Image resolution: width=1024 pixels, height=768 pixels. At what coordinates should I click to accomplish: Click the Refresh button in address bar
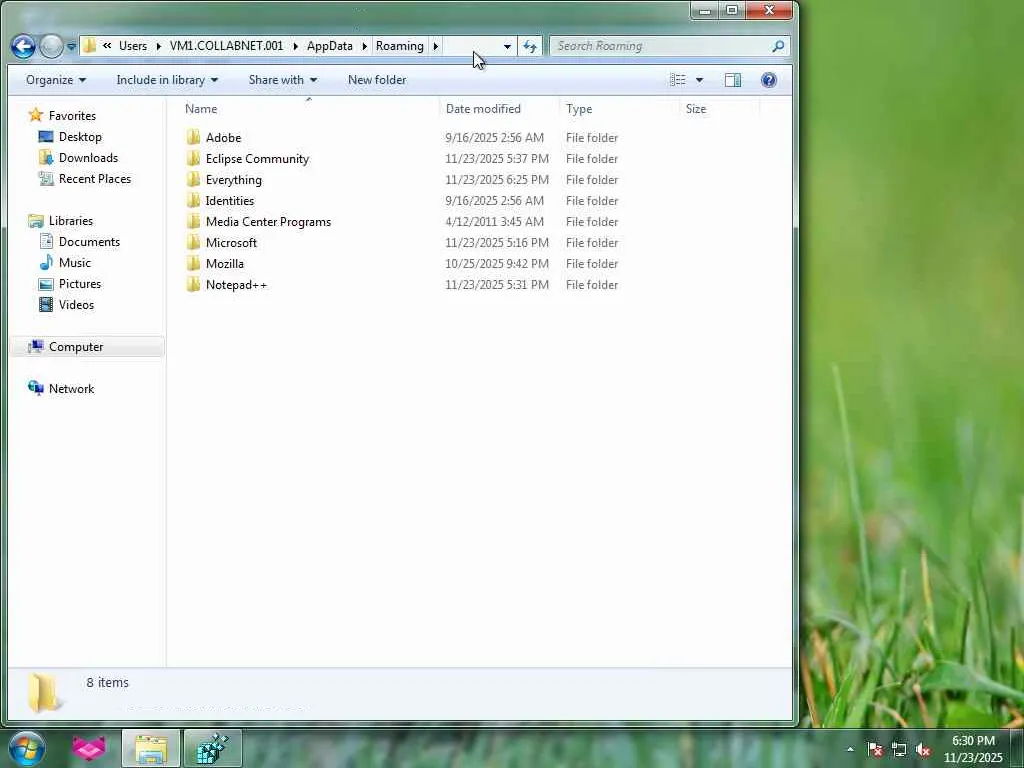pyautogui.click(x=530, y=46)
